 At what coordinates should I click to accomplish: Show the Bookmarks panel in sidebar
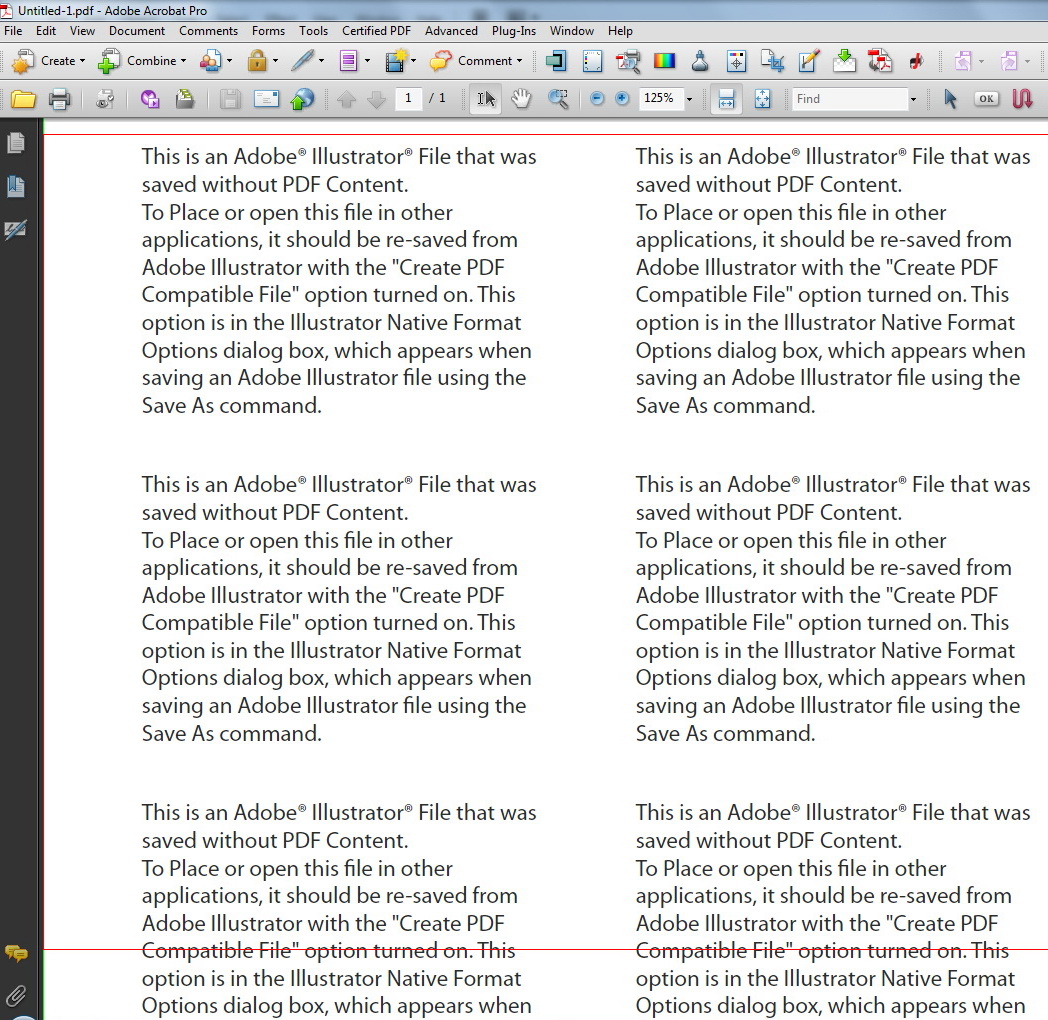coord(16,186)
